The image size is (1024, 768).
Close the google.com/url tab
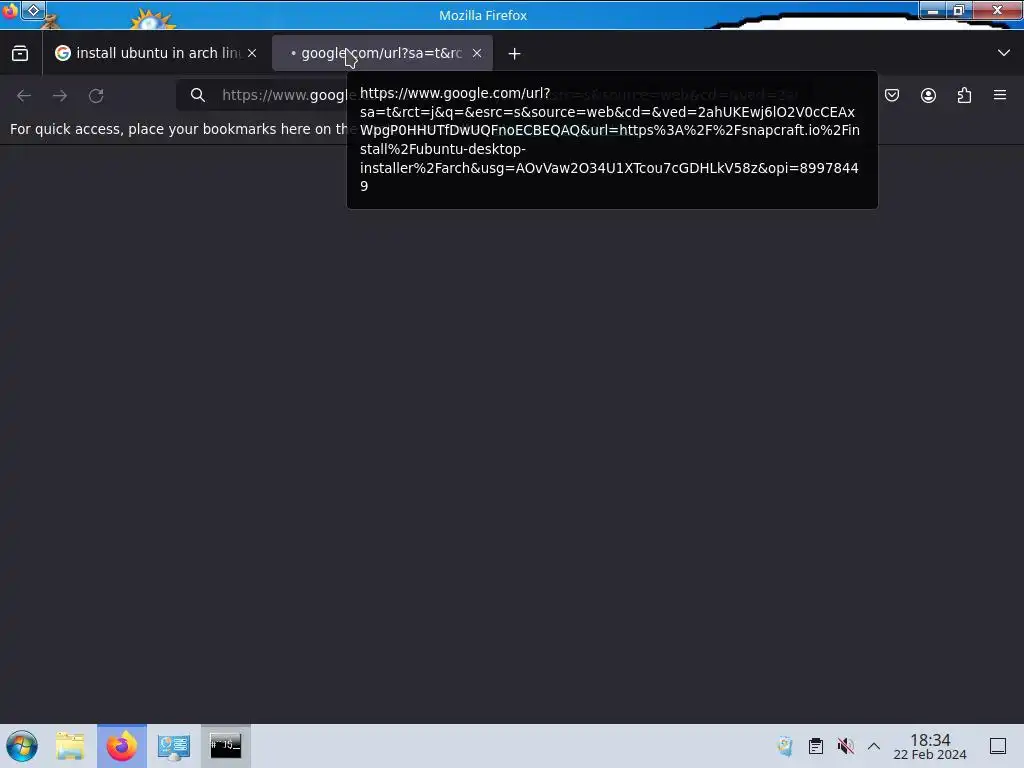click(x=477, y=54)
